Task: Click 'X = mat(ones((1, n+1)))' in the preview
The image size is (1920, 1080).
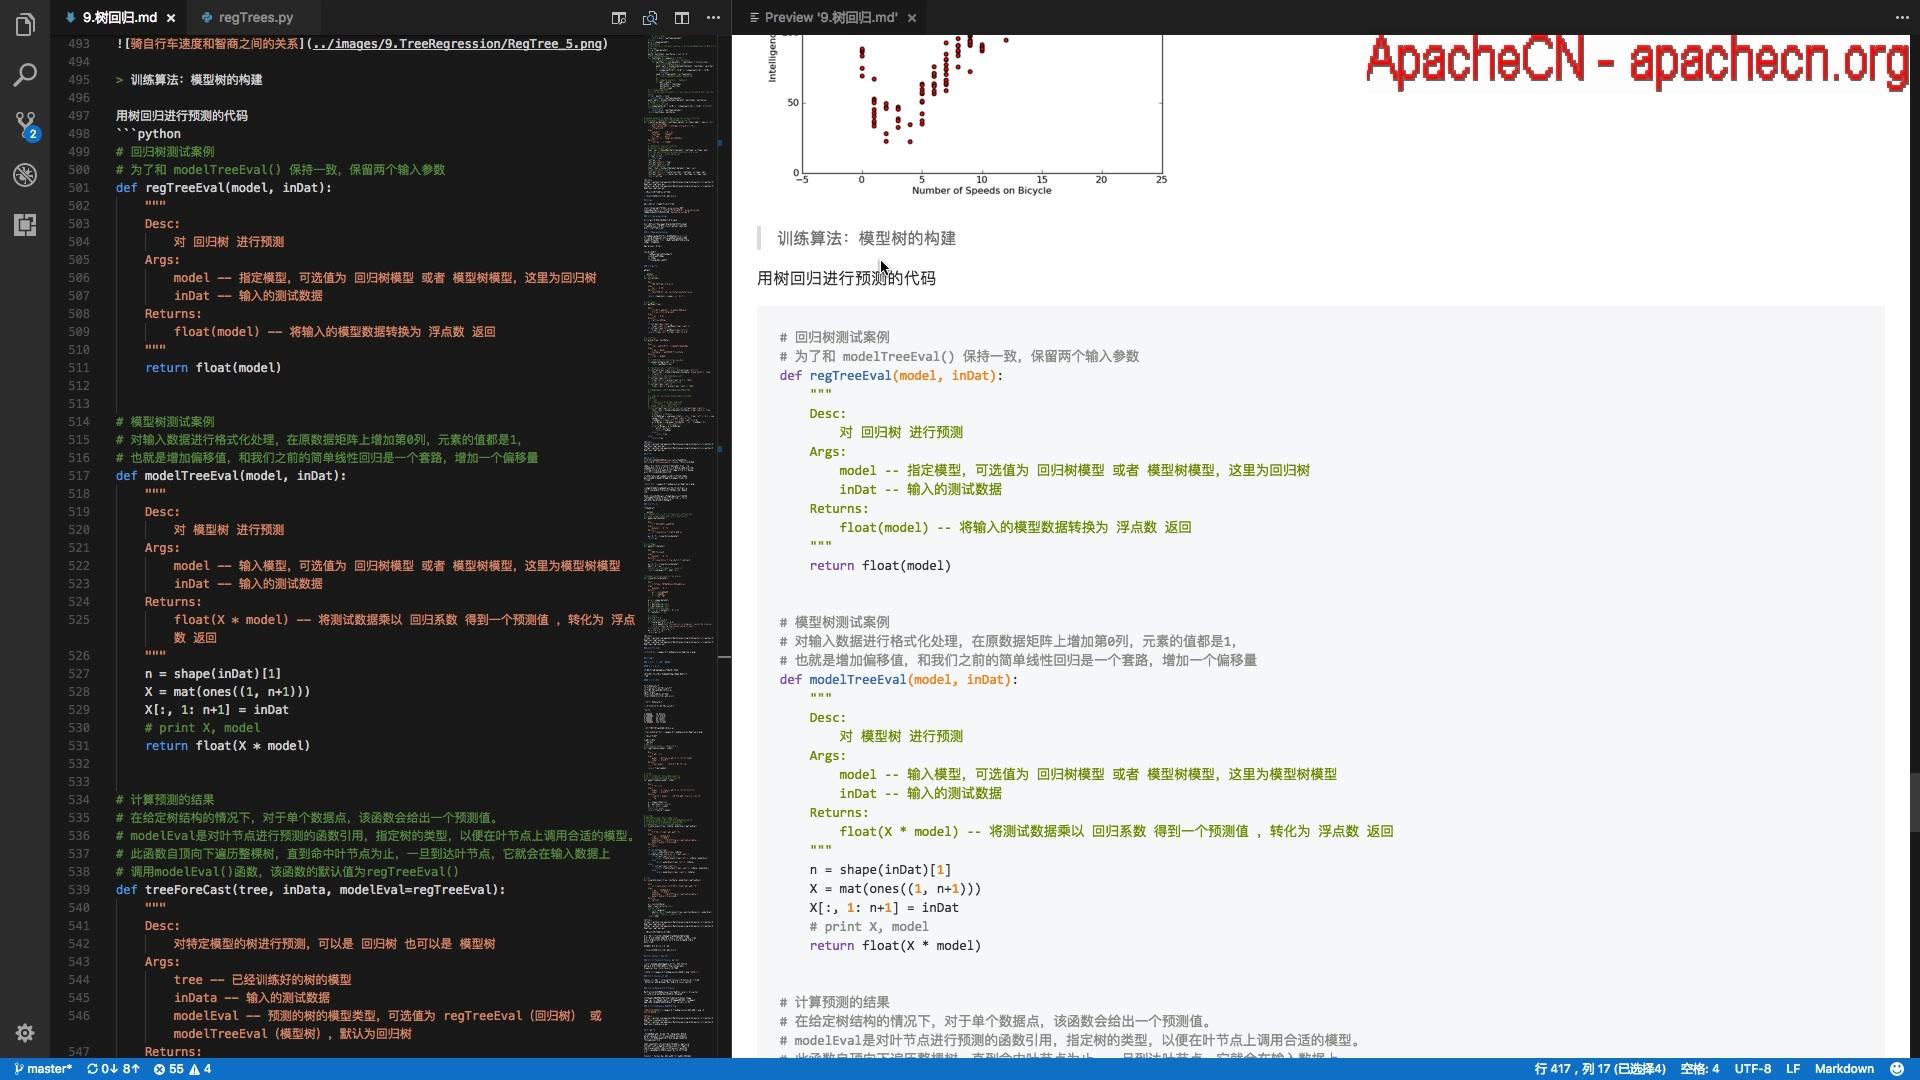Action: pyautogui.click(x=895, y=889)
